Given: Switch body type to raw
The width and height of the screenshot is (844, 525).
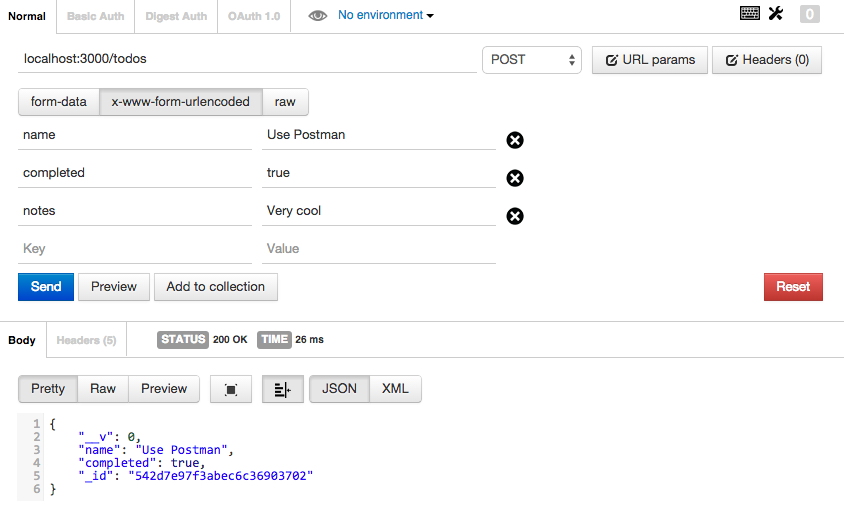Looking at the screenshot, I should tap(285, 102).
